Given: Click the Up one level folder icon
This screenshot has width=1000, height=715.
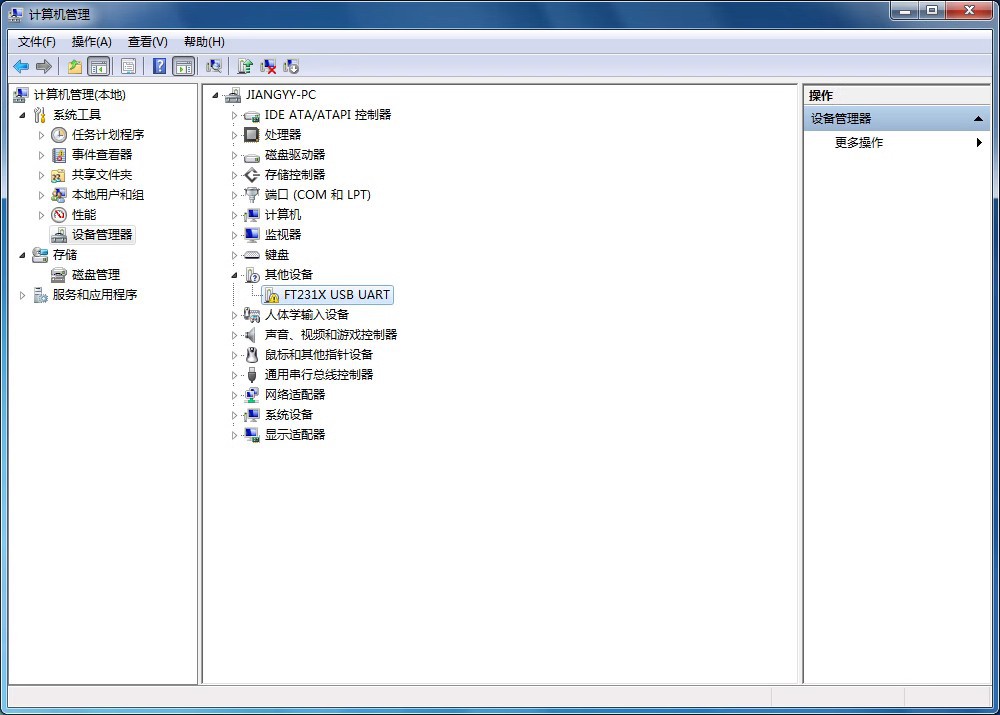Looking at the screenshot, I should tap(75, 66).
